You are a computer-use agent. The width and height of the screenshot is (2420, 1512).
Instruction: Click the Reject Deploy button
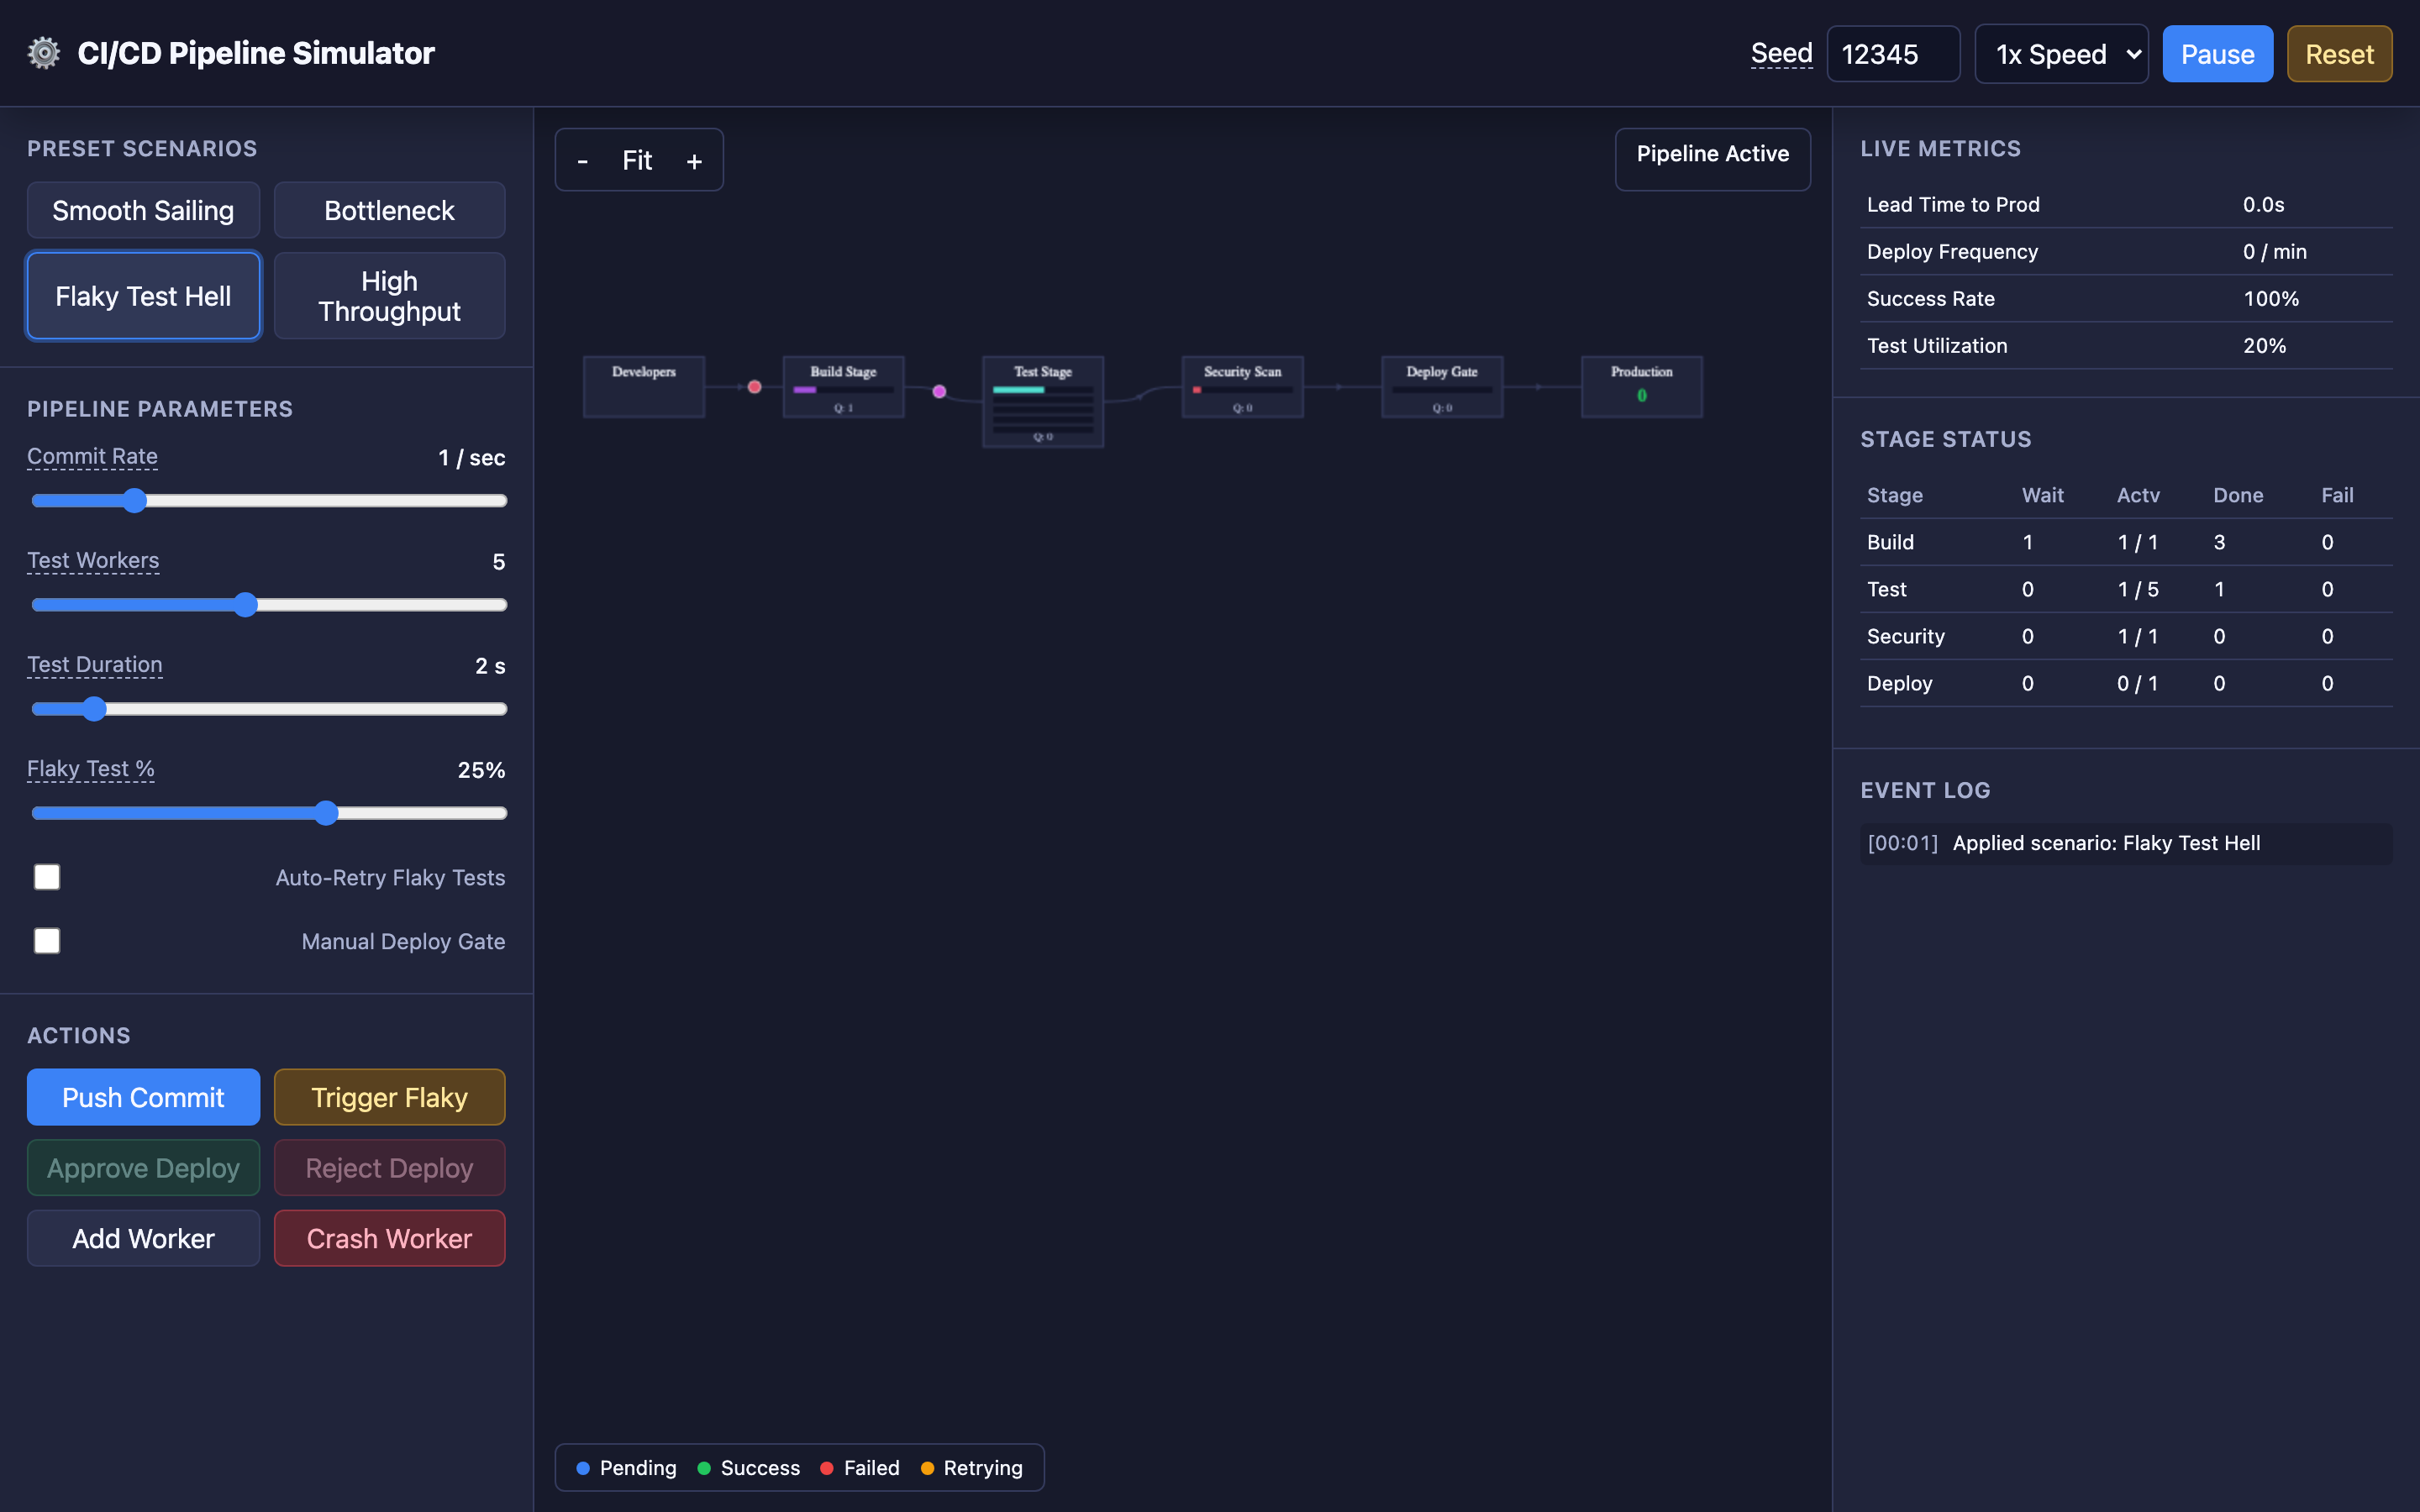tap(389, 1168)
